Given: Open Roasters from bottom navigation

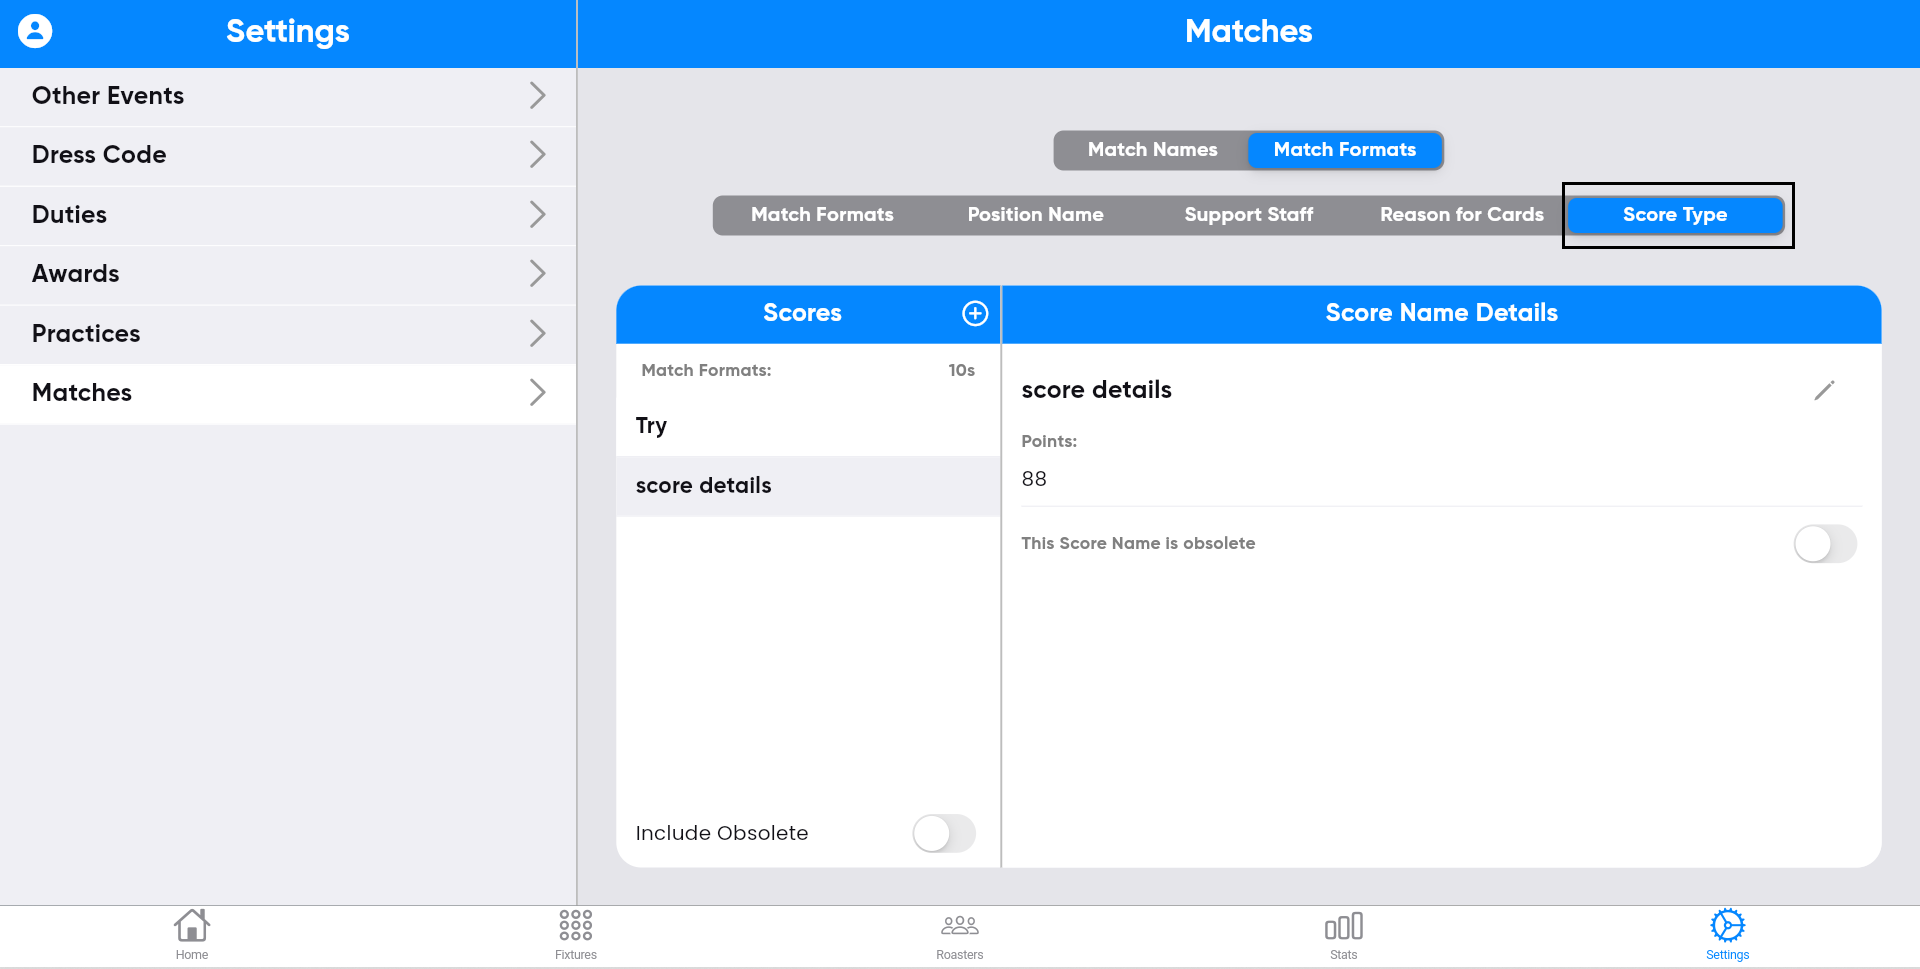Looking at the screenshot, I should [959, 935].
